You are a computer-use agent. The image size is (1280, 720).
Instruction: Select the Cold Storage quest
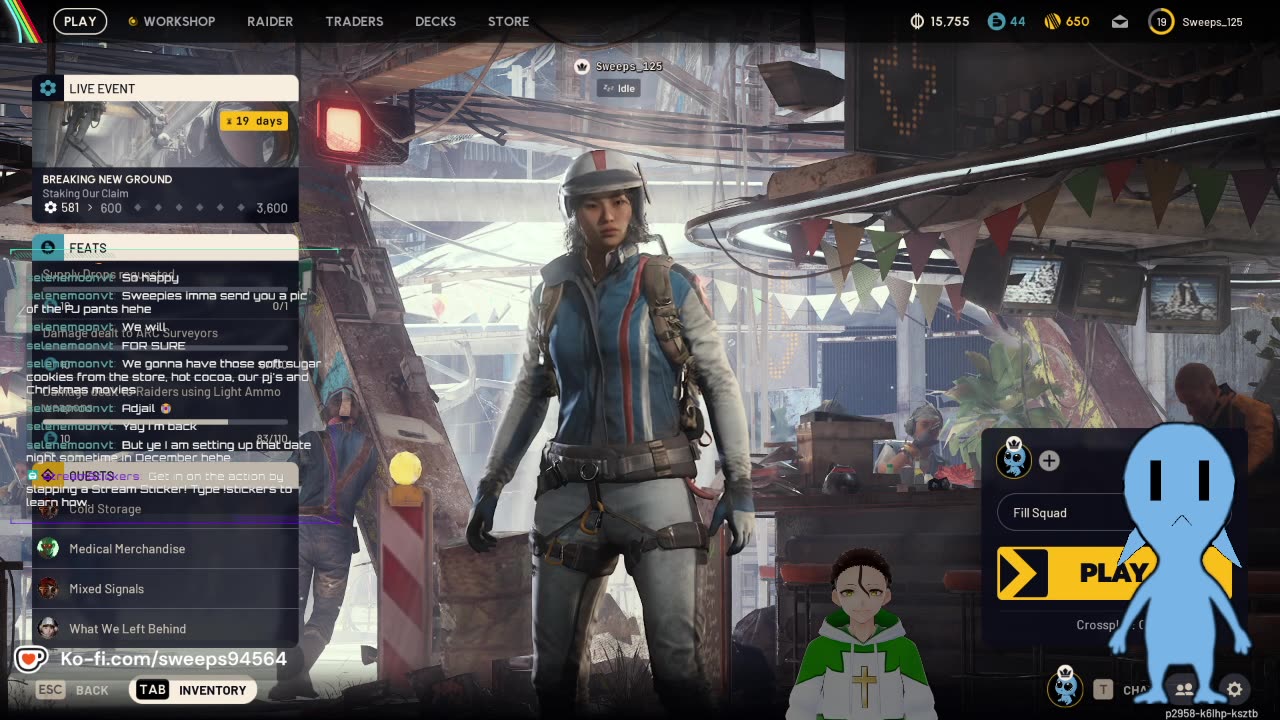[x=165, y=509]
